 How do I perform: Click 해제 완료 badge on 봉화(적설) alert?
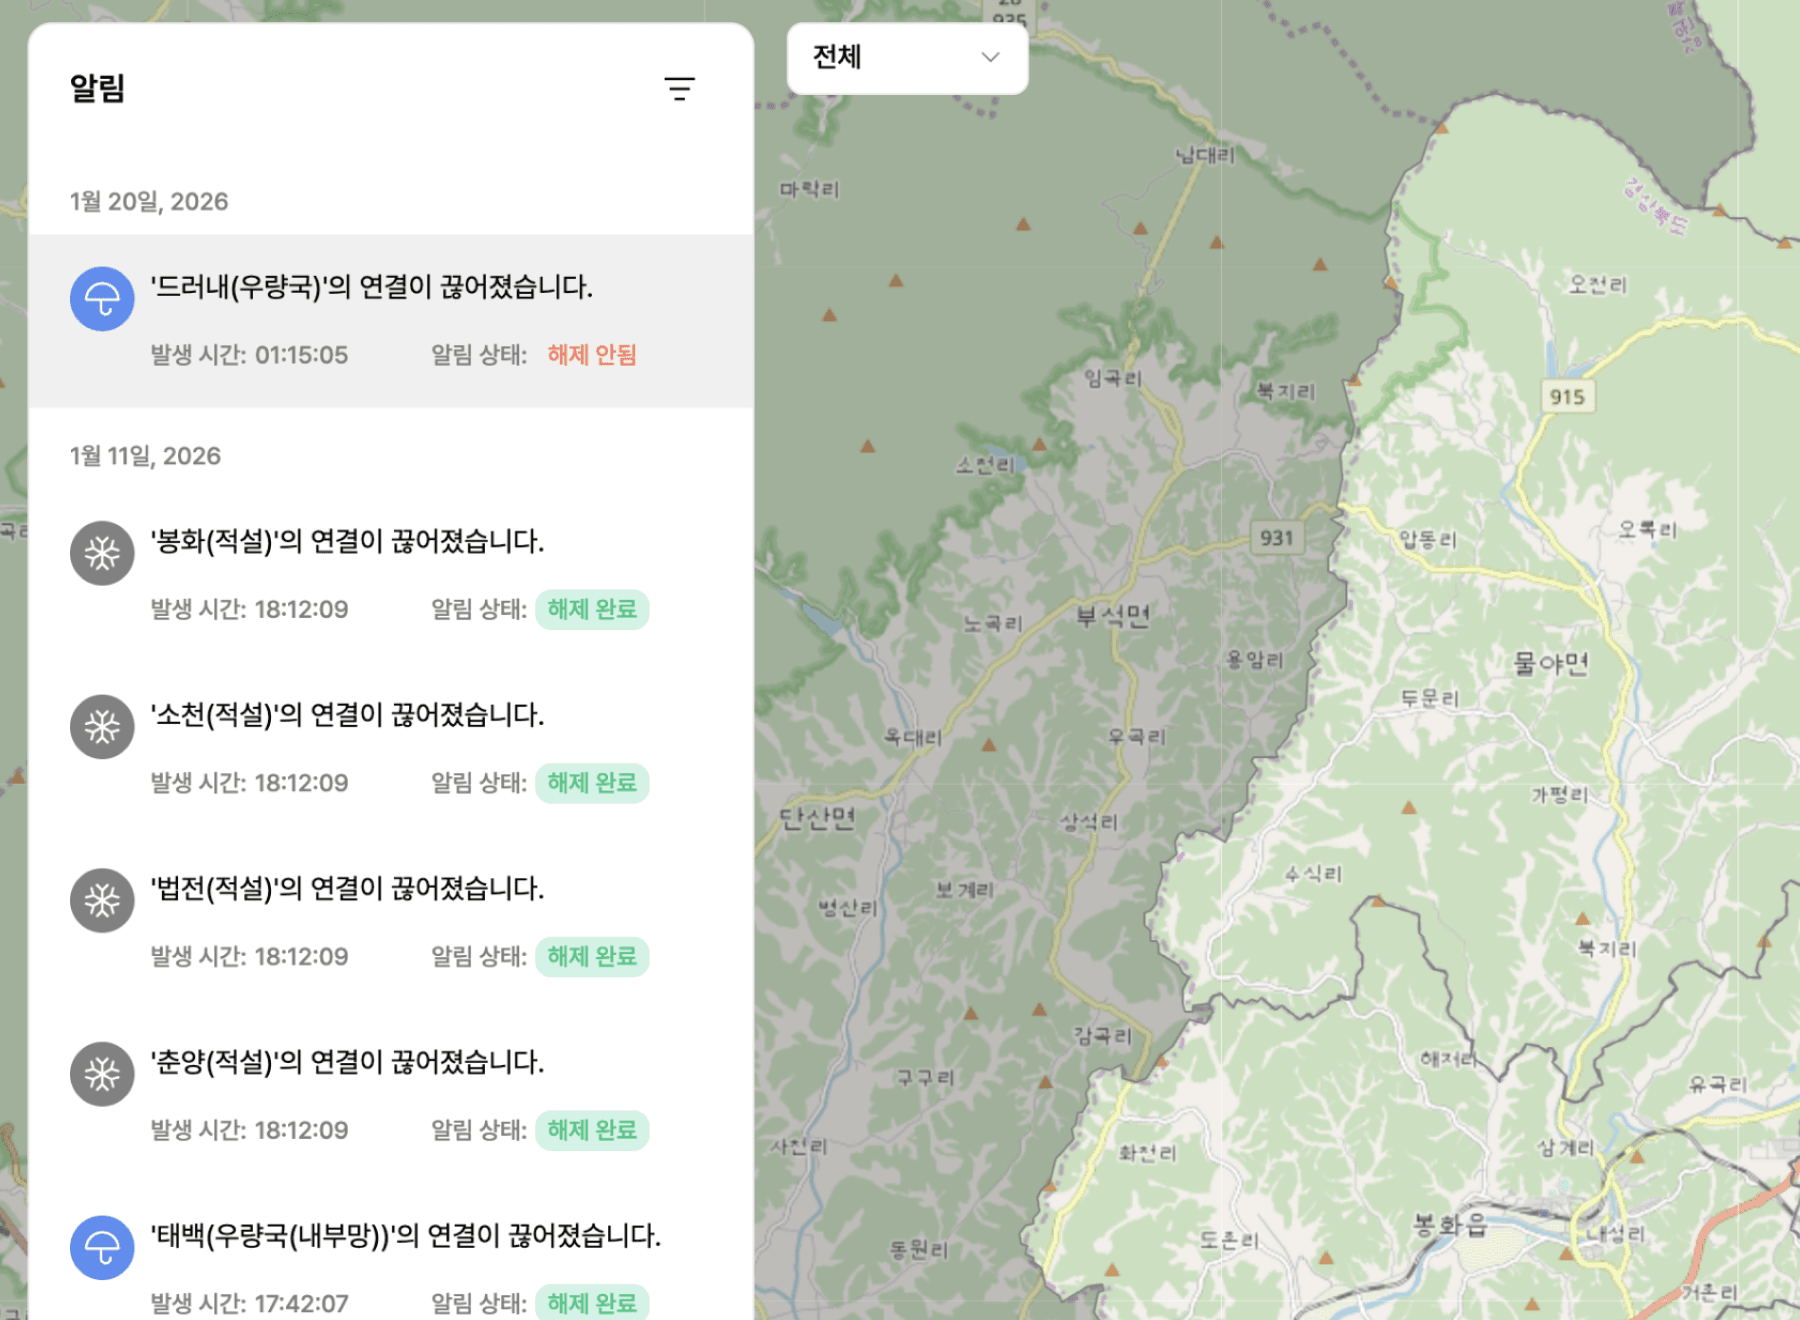[x=592, y=609]
